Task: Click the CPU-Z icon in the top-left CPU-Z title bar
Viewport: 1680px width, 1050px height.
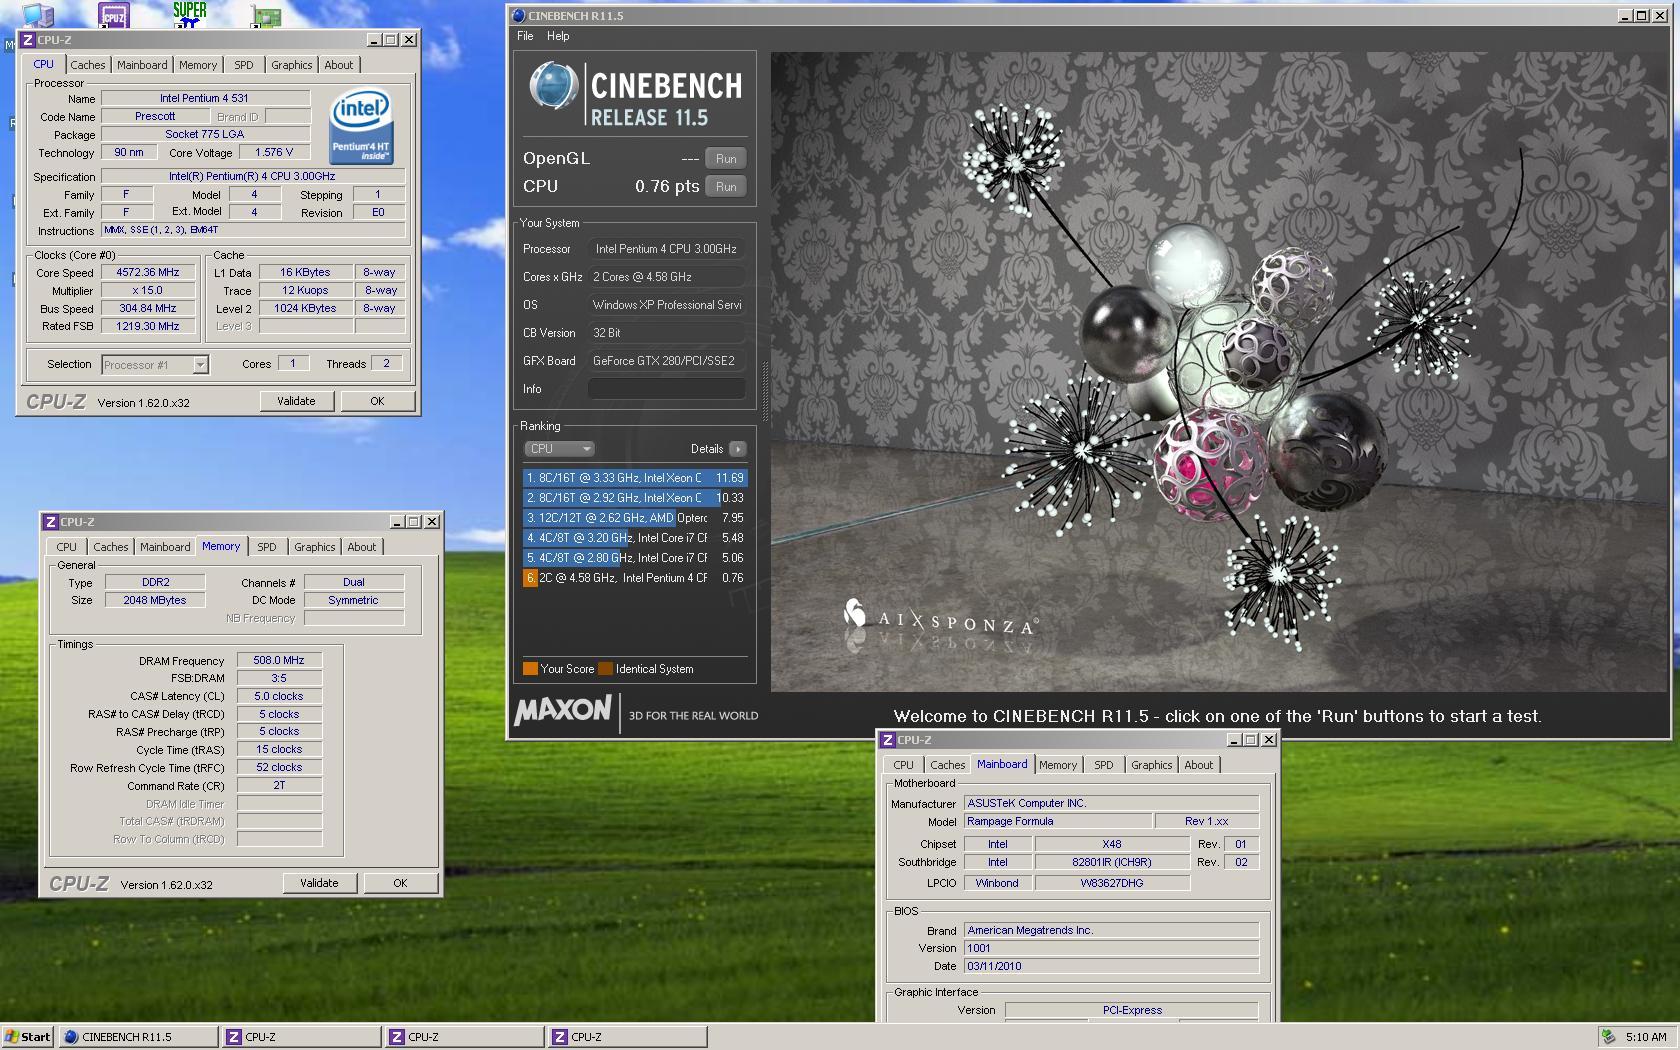Action: click(x=28, y=40)
